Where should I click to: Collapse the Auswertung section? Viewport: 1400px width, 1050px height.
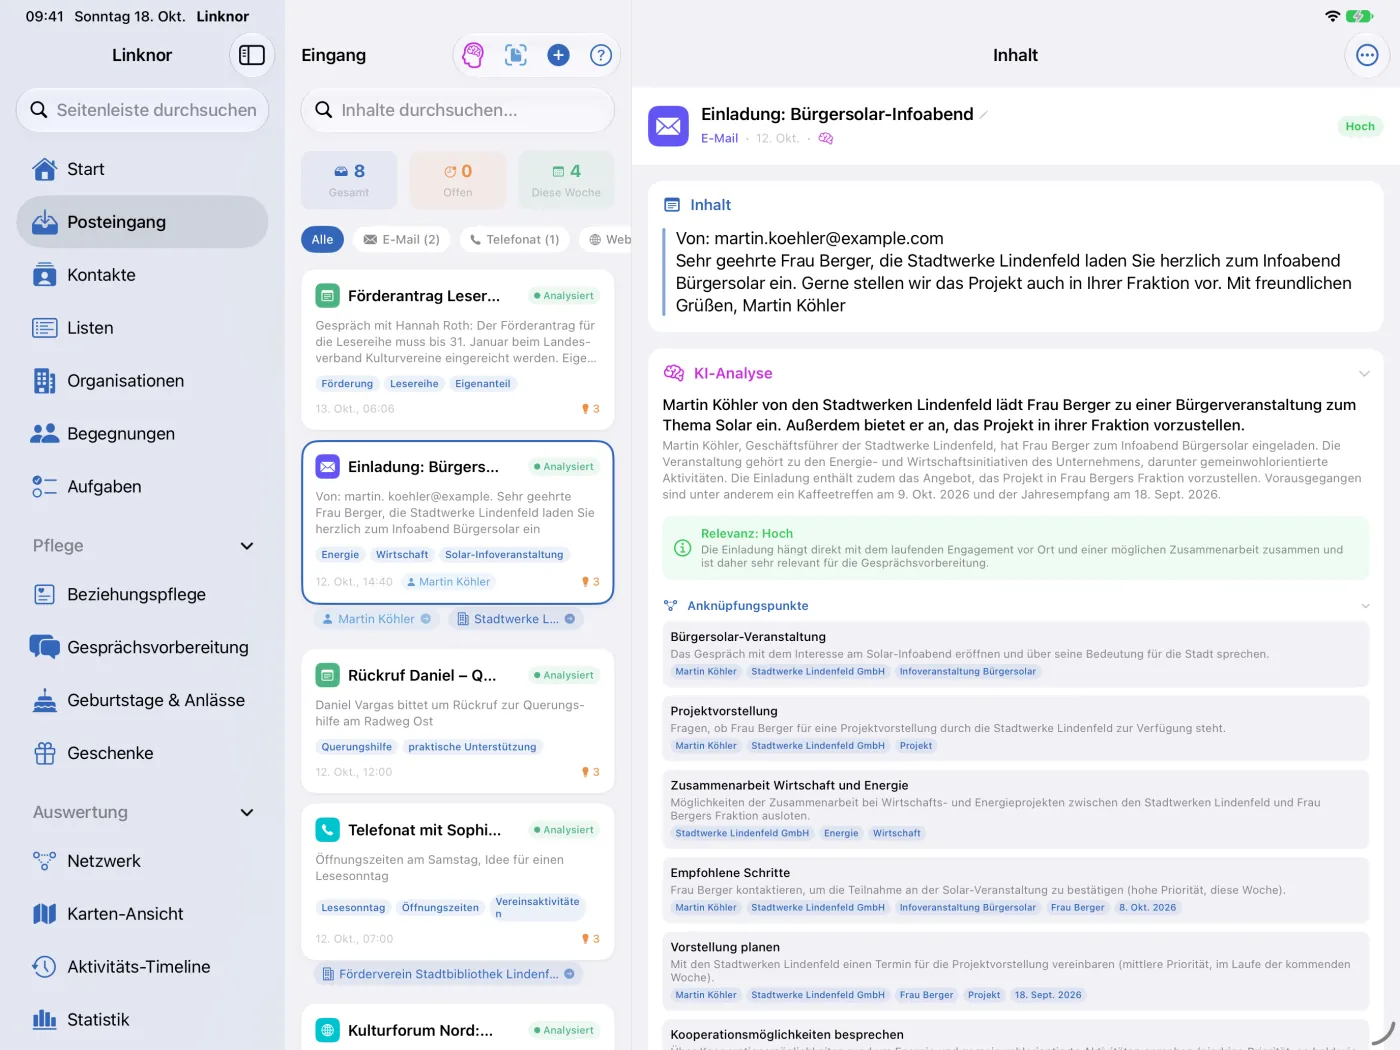(247, 813)
